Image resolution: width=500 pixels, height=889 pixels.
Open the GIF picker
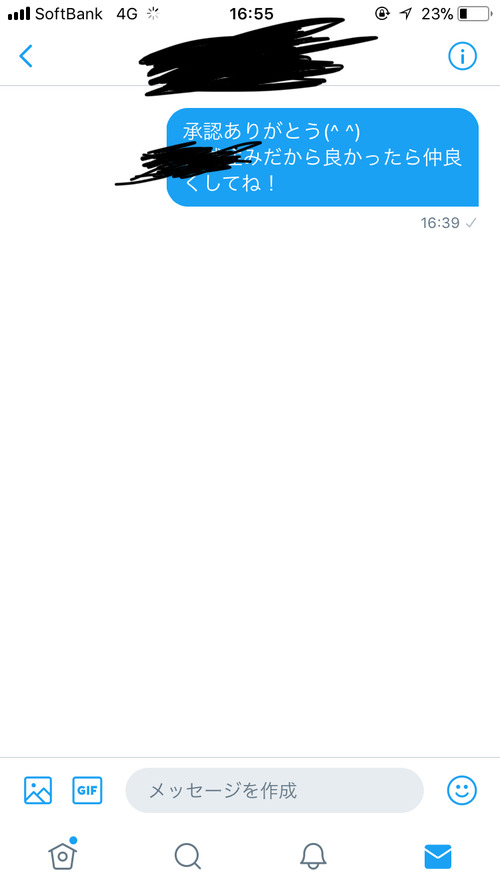[x=87, y=790]
